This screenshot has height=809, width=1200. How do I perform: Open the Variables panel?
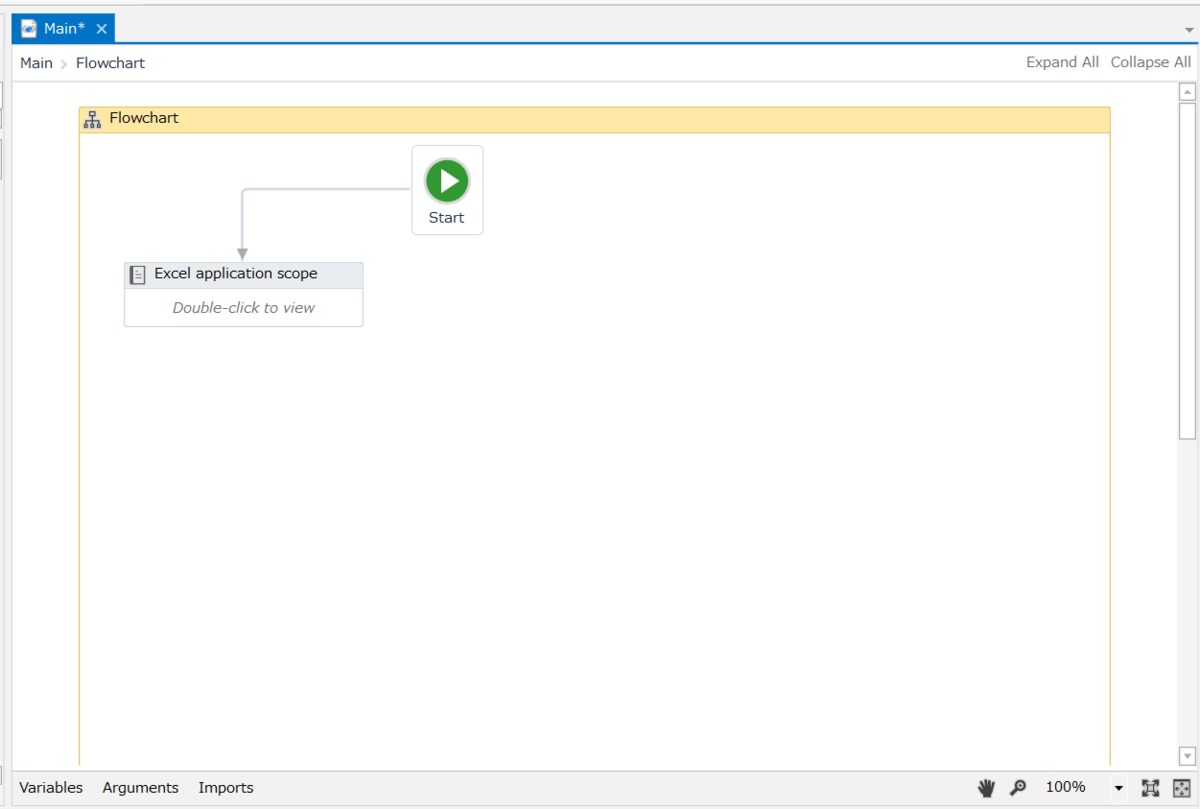click(x=51, y=788)
